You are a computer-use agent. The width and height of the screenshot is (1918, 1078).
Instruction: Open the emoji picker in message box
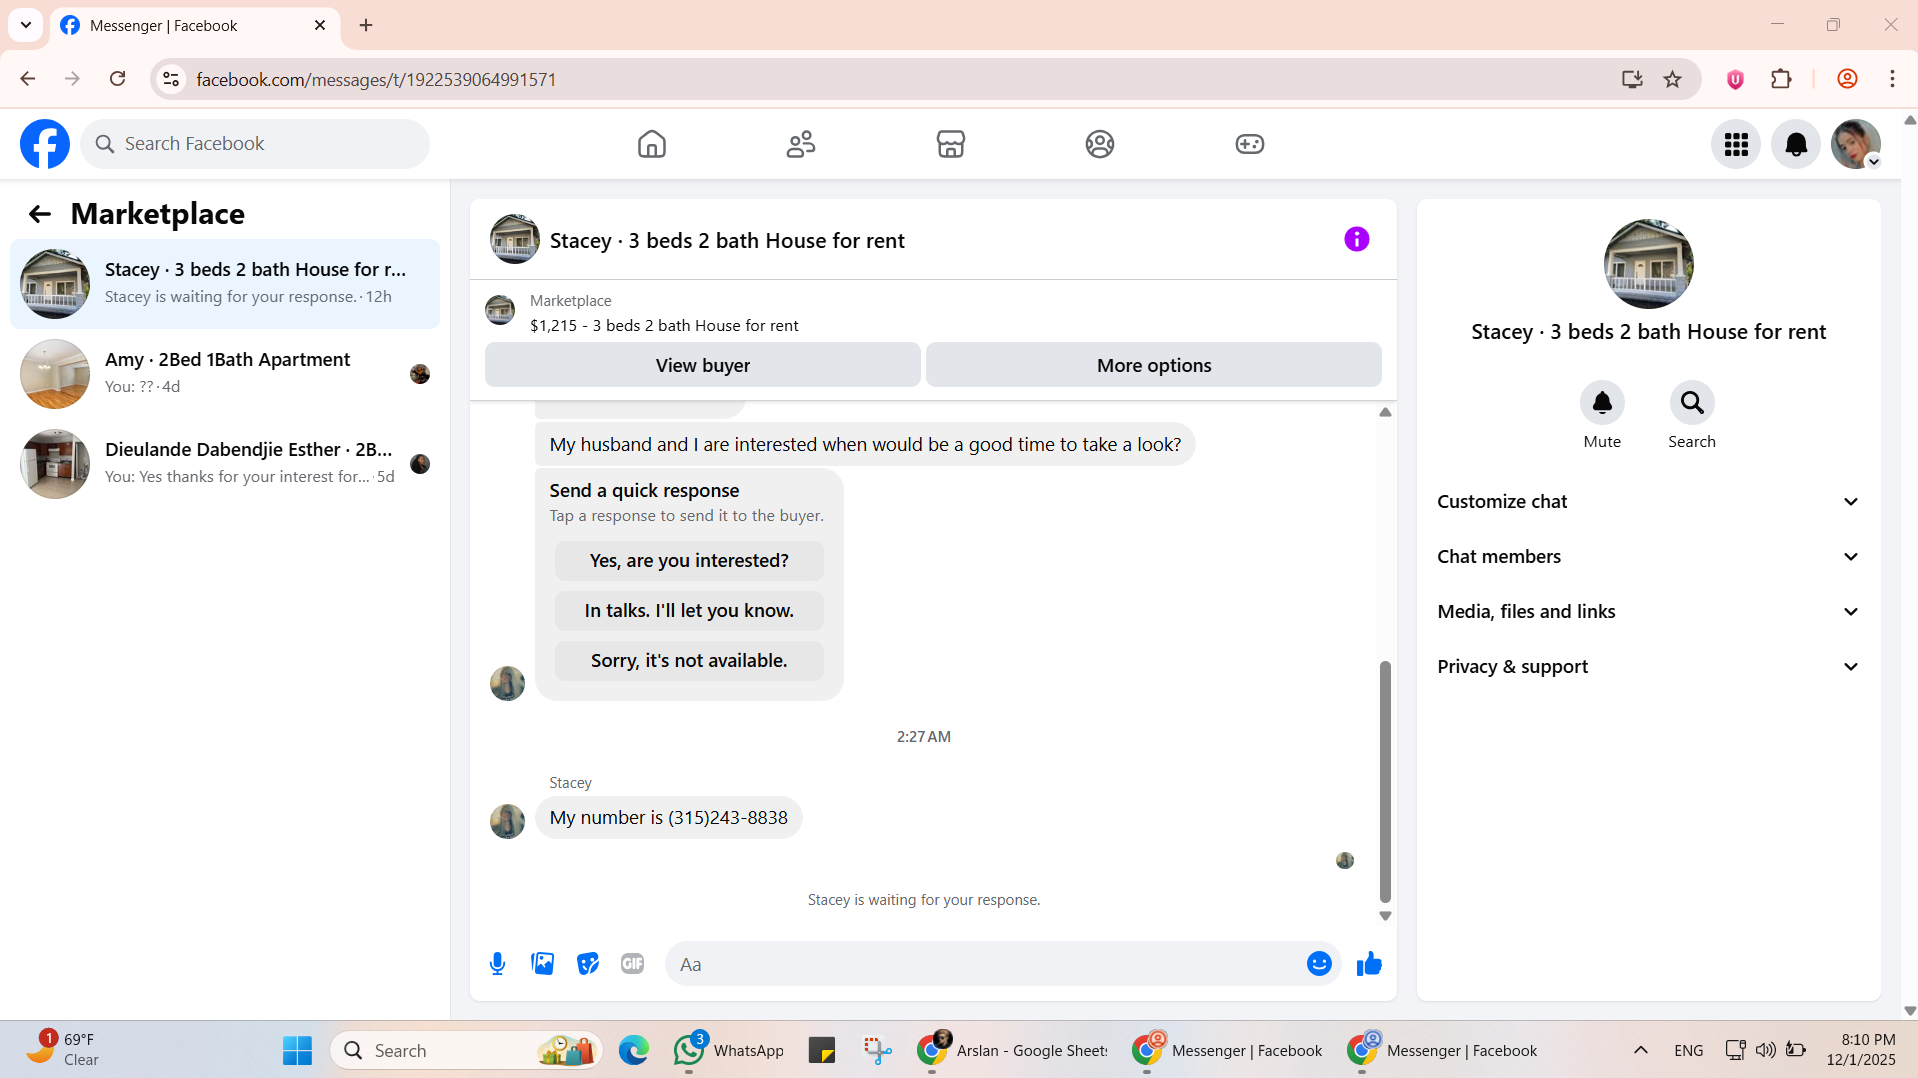[1319, 964]
